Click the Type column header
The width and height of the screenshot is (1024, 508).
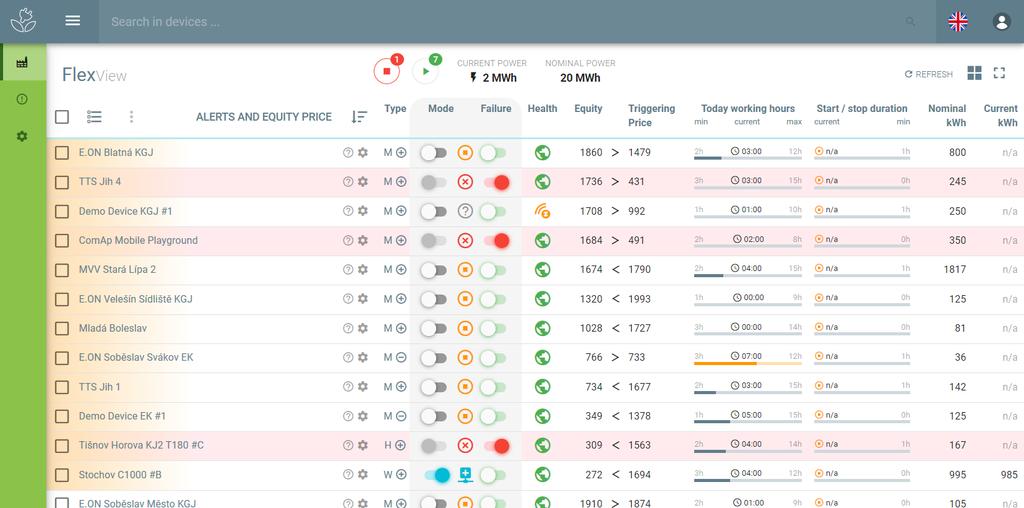pos(395,108)
